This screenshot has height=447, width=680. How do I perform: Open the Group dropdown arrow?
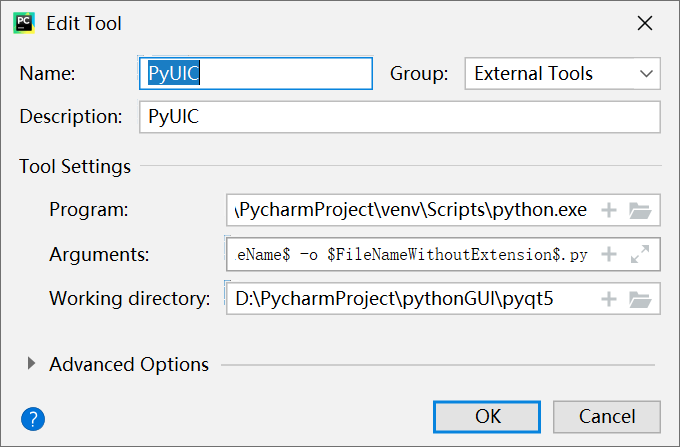[x=646, y=74]
